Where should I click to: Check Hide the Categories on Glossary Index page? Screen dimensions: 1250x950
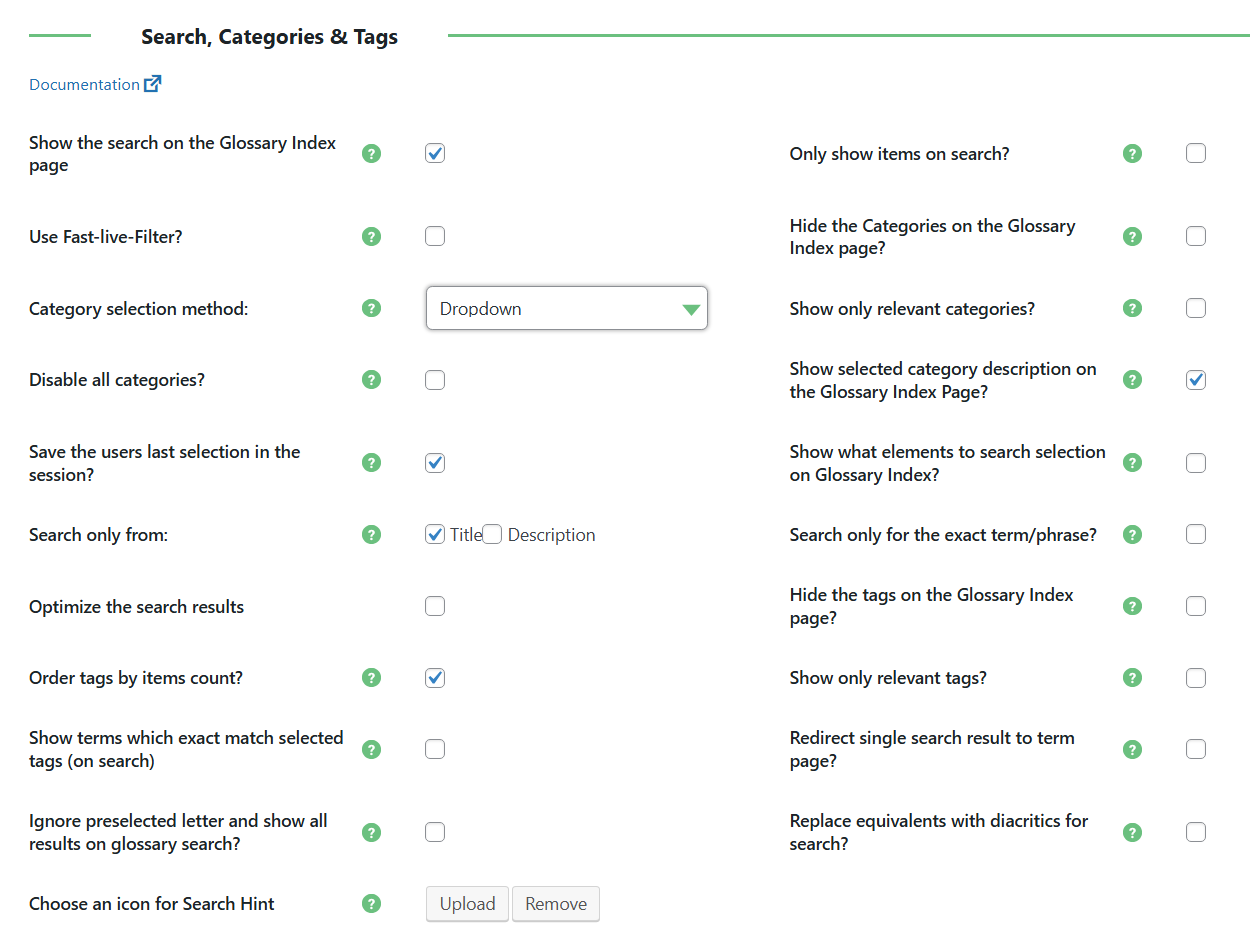[1196, 236]
